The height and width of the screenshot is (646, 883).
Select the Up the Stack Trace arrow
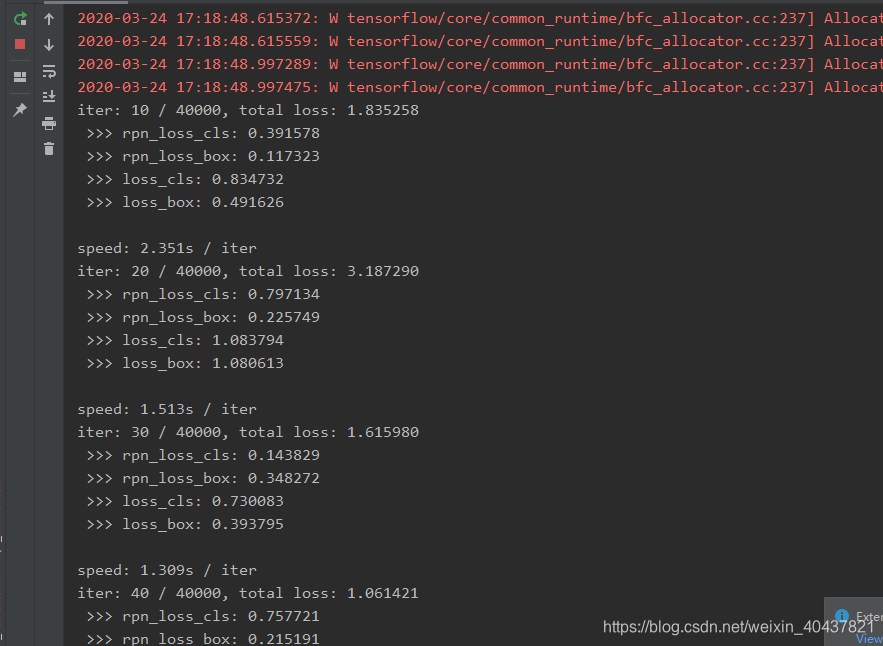coord(48,19)
